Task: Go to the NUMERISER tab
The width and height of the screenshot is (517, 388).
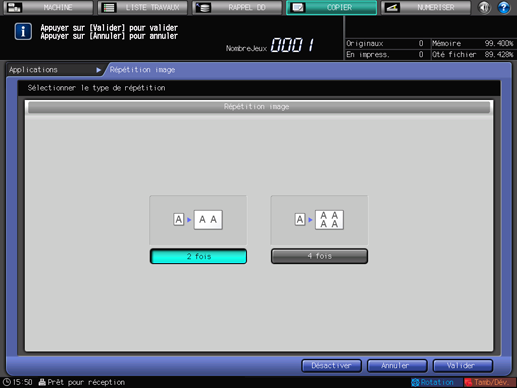Action: point(426,7)
